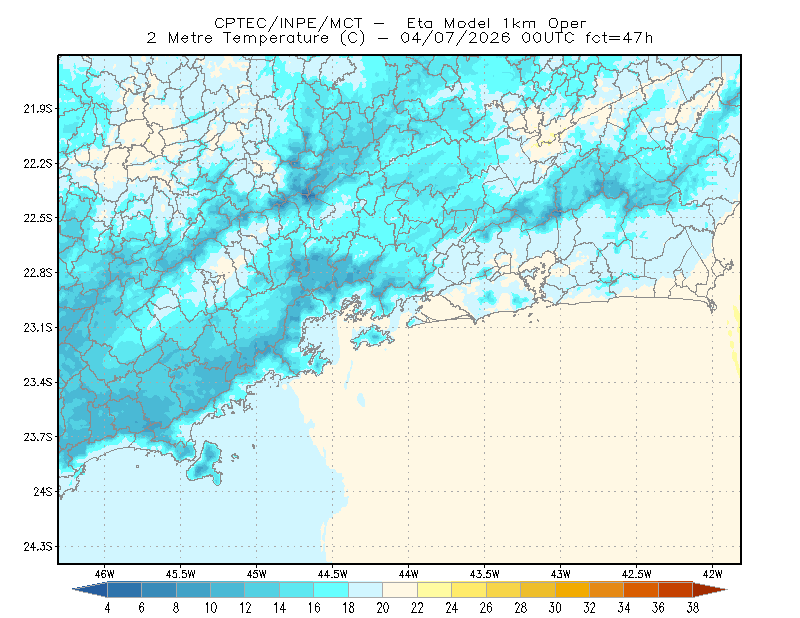The image size is (800, 618).
Task: Click the legend value 38 under the color bar
Action: pos(693,608)
